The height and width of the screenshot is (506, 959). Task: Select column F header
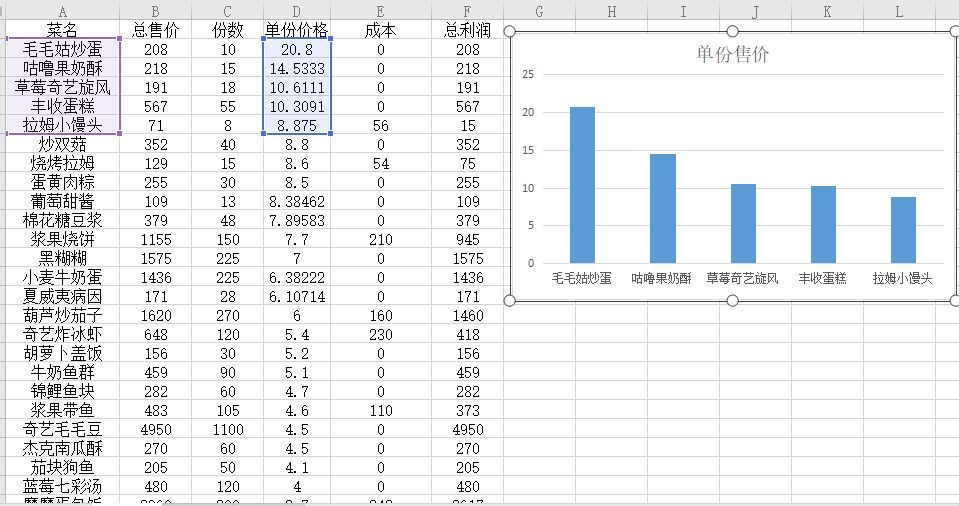point(467,11)
